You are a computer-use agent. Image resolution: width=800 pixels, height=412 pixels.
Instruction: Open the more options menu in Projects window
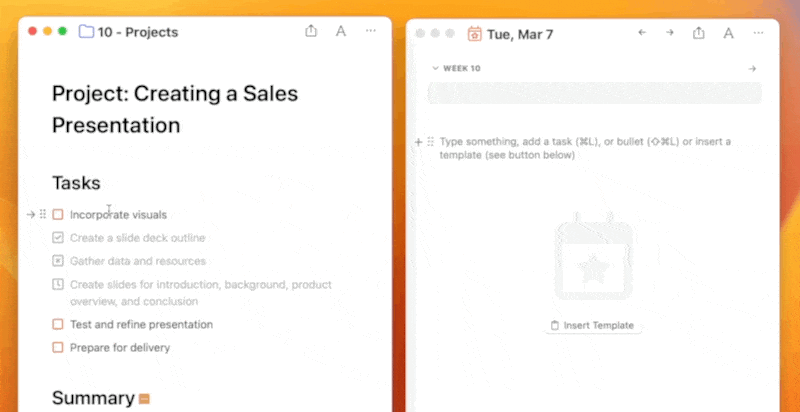pos(371,32)
